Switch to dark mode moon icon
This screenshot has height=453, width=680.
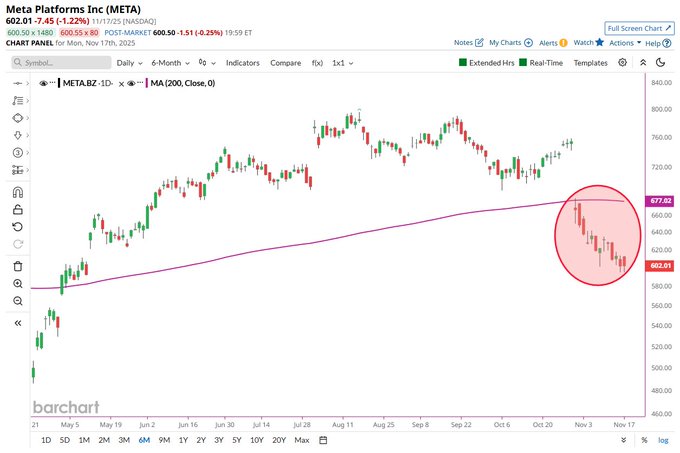[x=660, y=62]
